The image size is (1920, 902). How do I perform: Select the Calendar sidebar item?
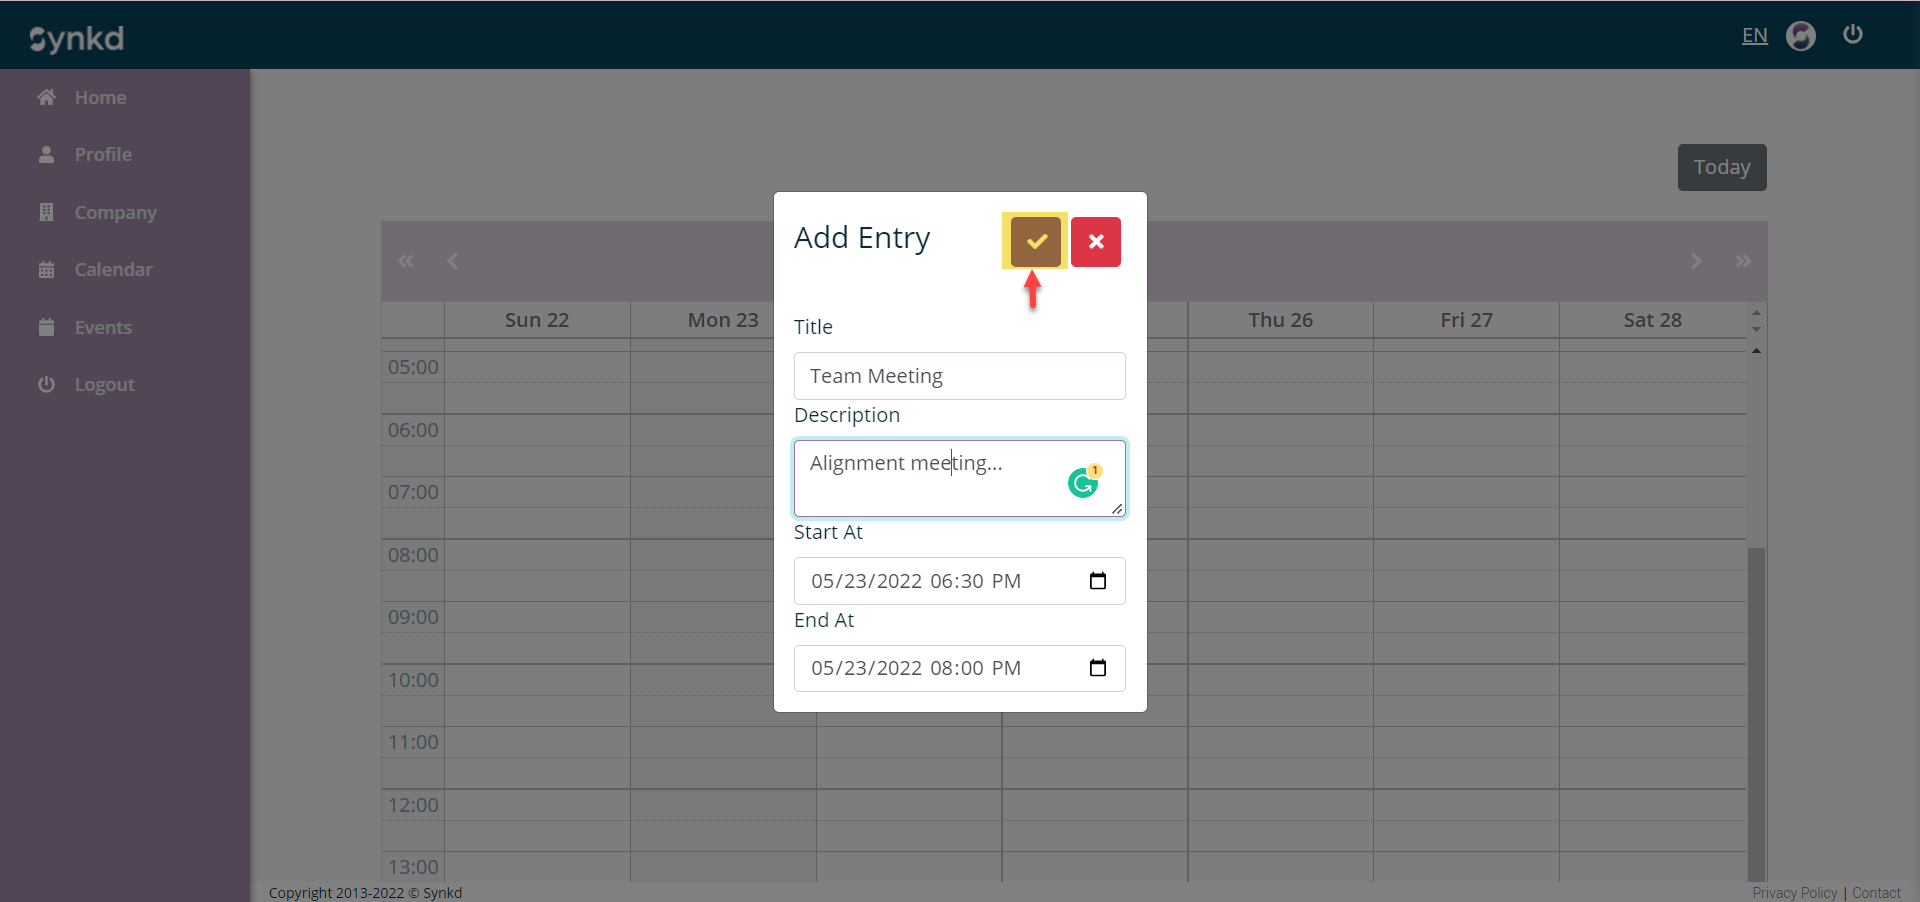113,270
